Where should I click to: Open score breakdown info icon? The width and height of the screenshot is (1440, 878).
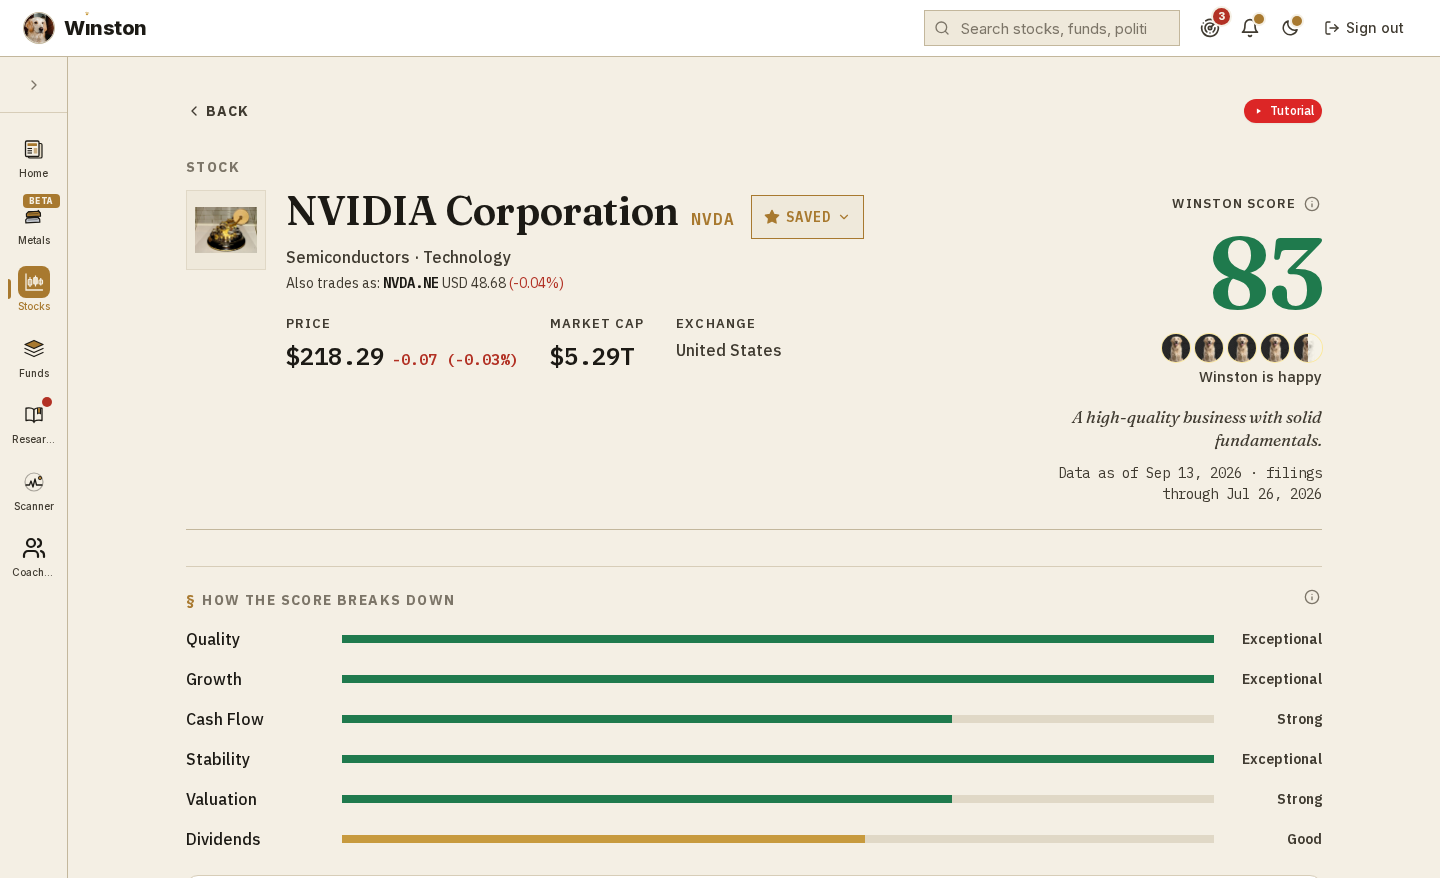click(1312, 597)
